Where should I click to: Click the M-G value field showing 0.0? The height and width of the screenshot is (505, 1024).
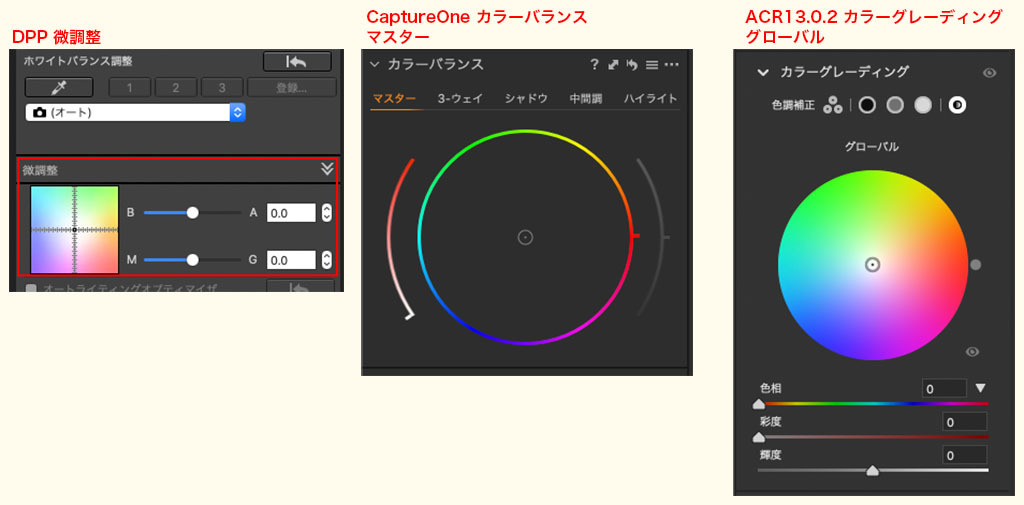[291, 259]
